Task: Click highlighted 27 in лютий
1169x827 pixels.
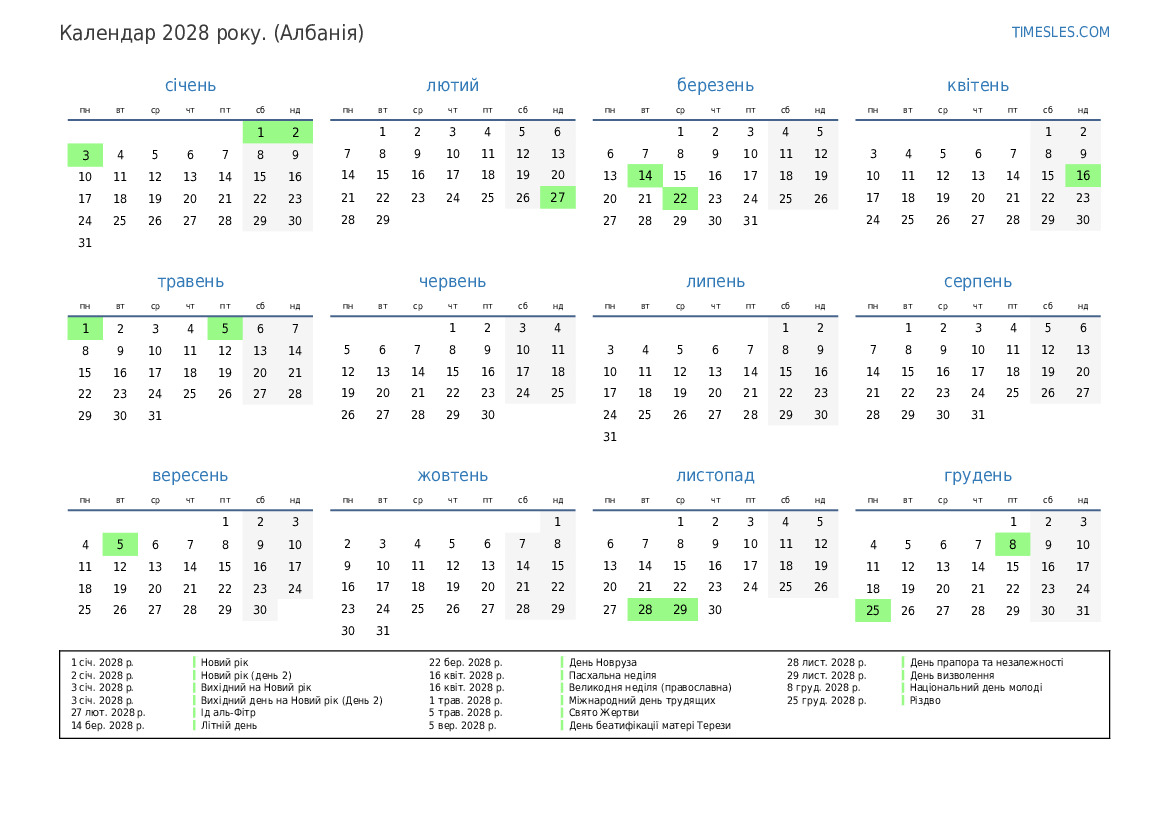Action: pyautogui.click(x=557, y=198)
